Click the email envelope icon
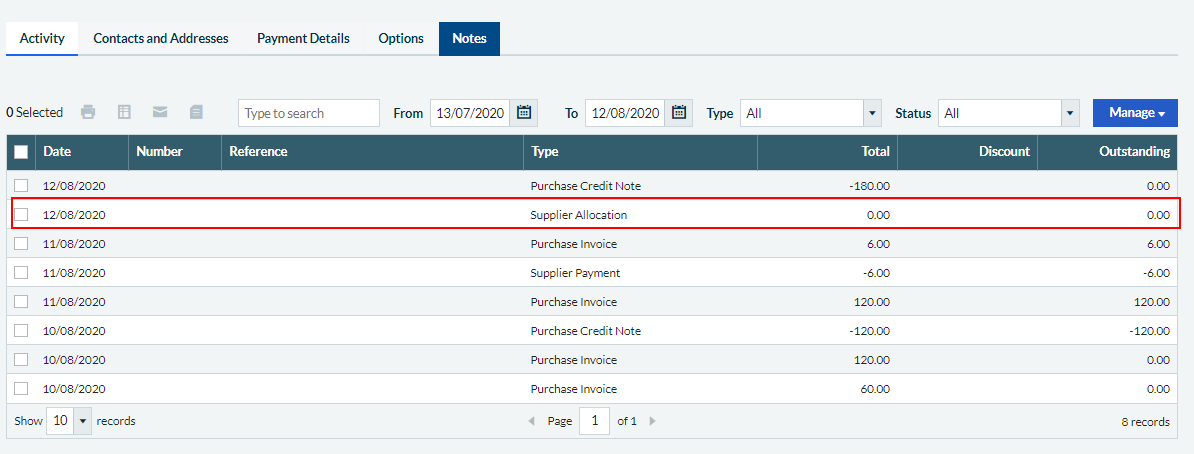This screenshot has width=1194, height=454. click(160, 112)
